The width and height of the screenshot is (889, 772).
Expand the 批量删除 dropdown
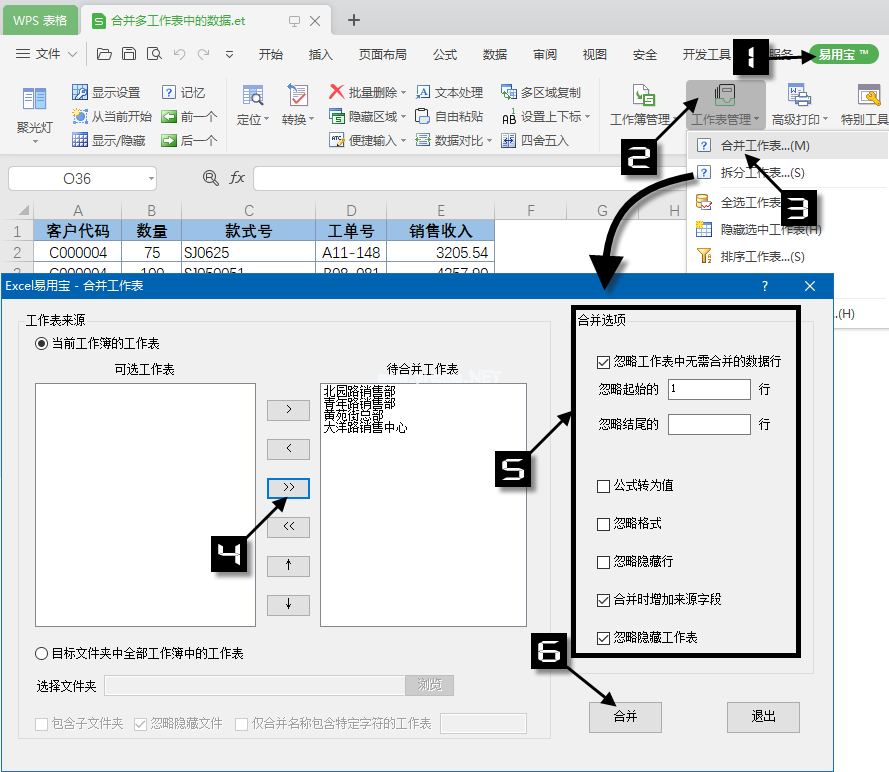[x=403, y=93]
